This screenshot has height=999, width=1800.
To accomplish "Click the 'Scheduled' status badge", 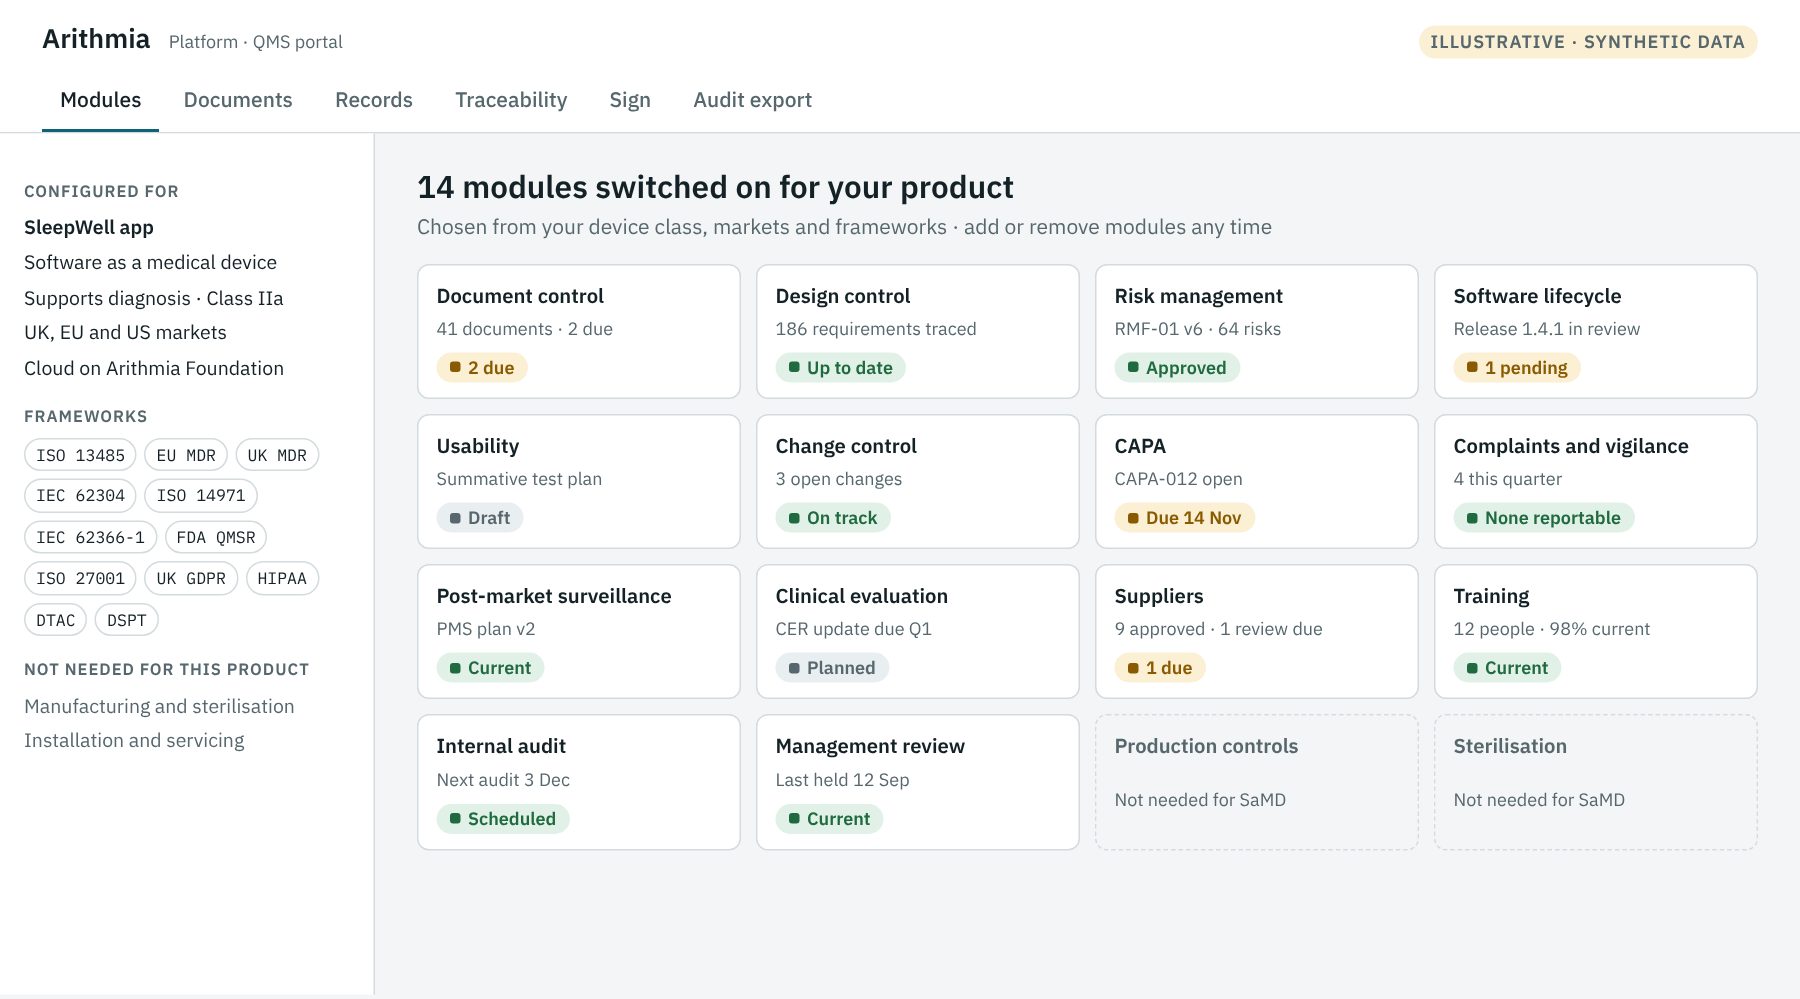I will point(503,819).
